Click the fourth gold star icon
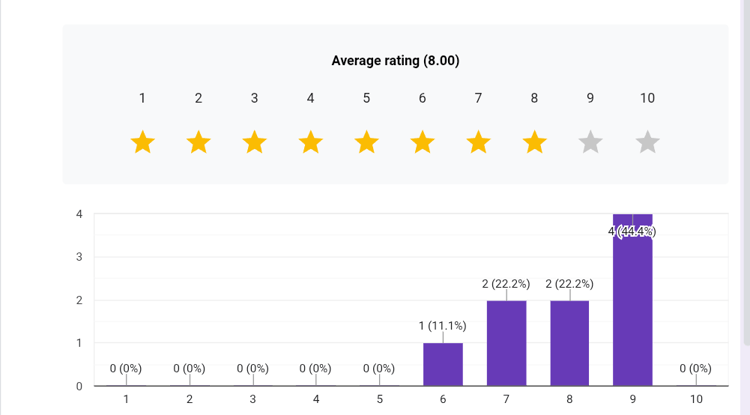This screenshot has height=415, width=750. click(x=311, y=143)
